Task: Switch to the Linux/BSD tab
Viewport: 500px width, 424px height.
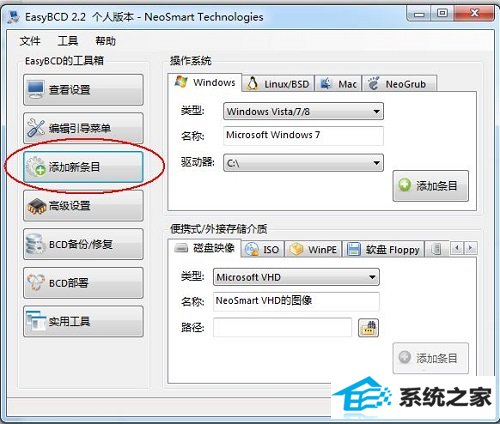Action: tap(278, 84)
